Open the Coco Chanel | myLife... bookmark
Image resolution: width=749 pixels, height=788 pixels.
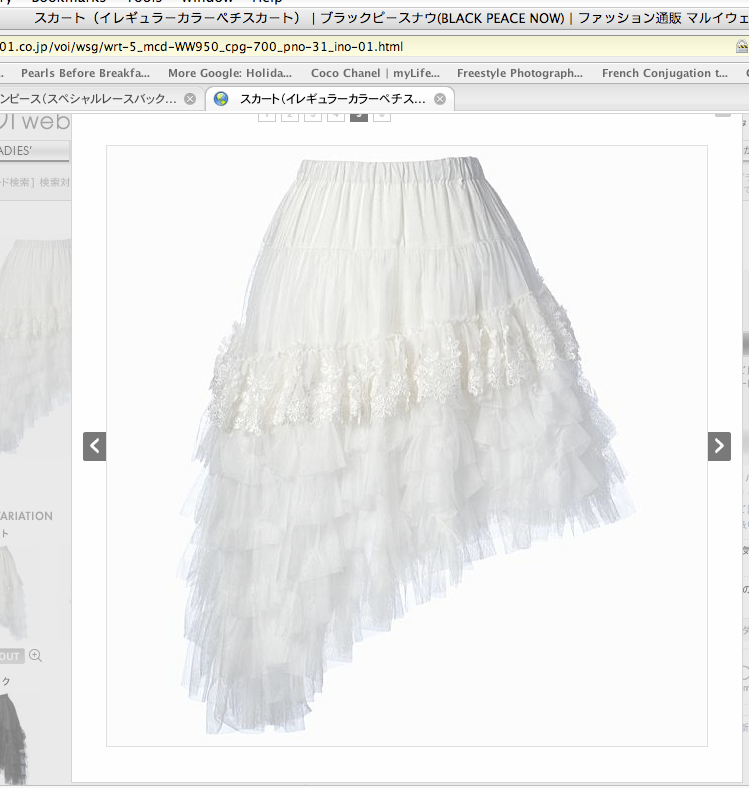point(375,73)
